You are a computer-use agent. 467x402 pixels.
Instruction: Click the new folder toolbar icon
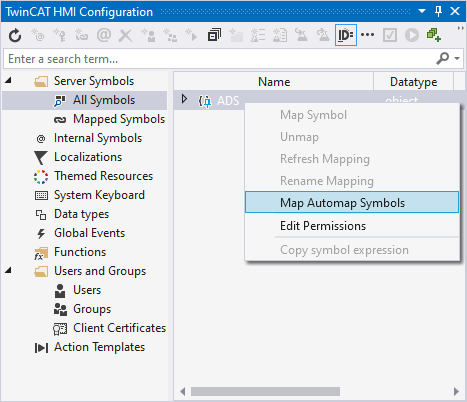(236, 35)
